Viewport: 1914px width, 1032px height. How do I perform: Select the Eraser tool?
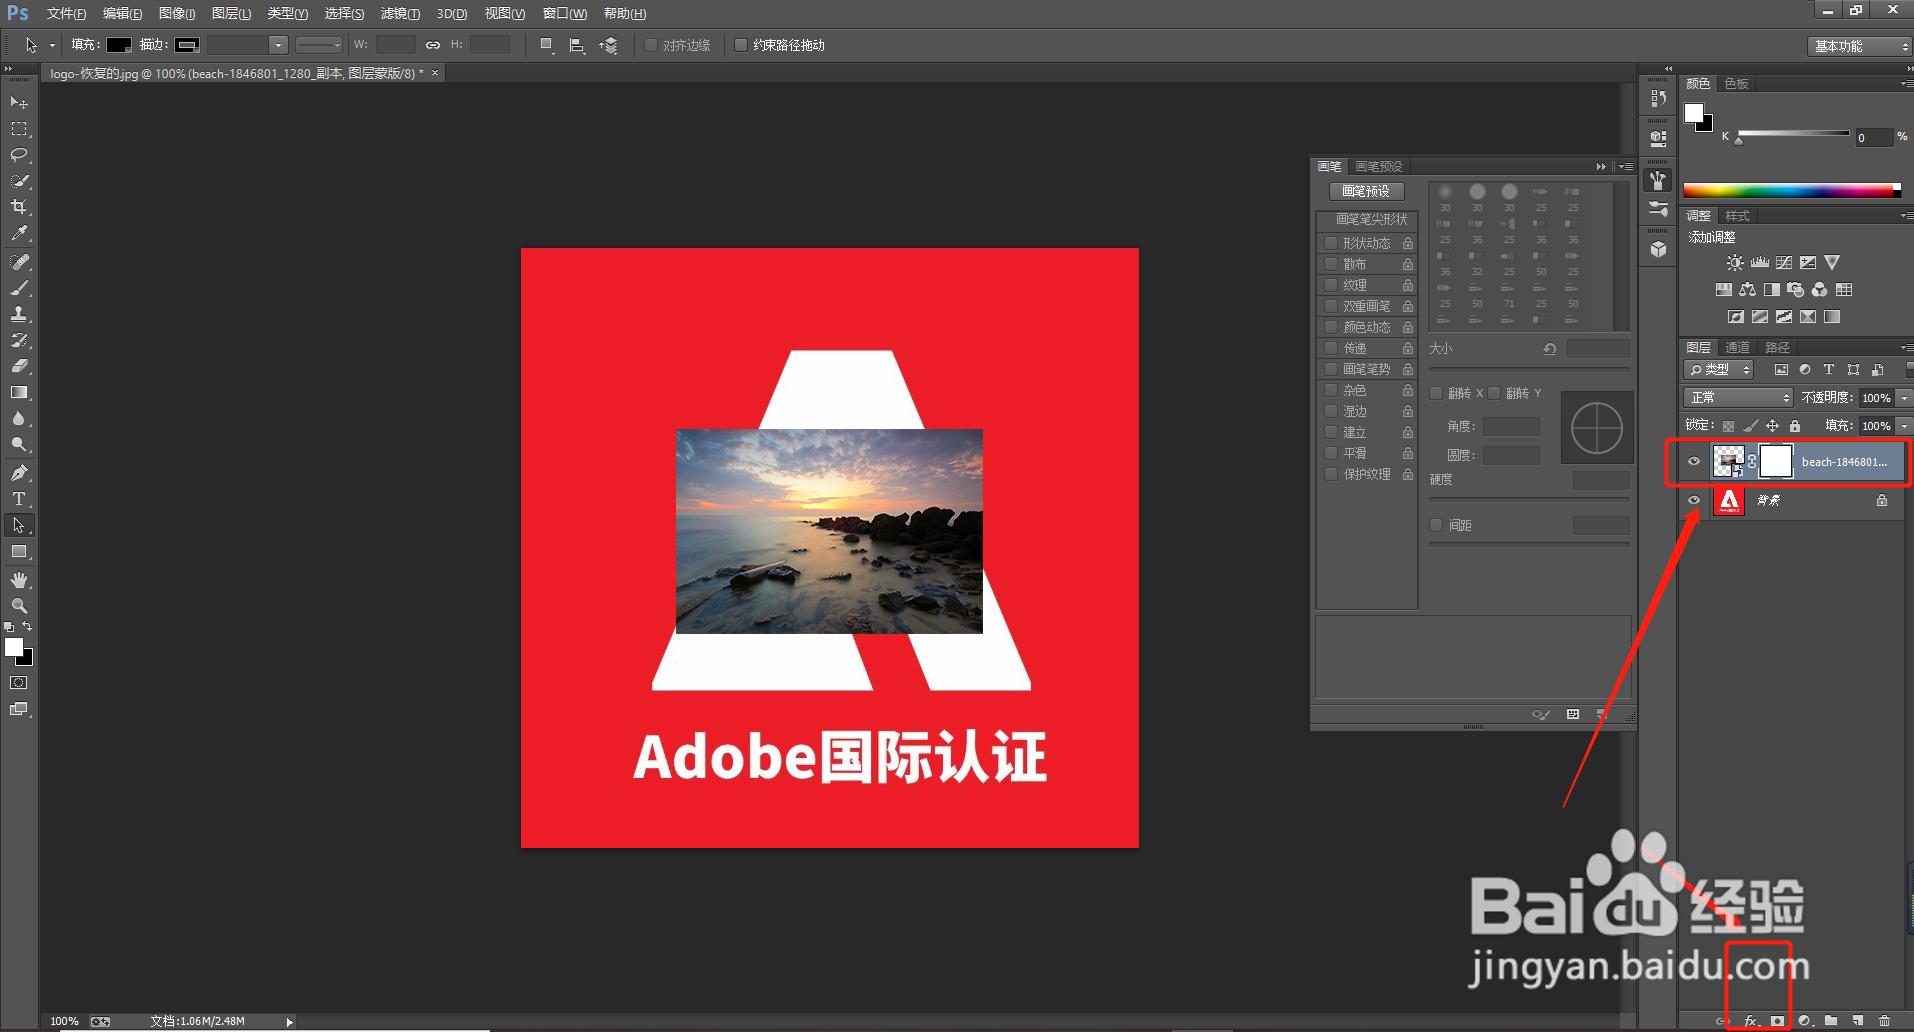(x=19, y=366)
